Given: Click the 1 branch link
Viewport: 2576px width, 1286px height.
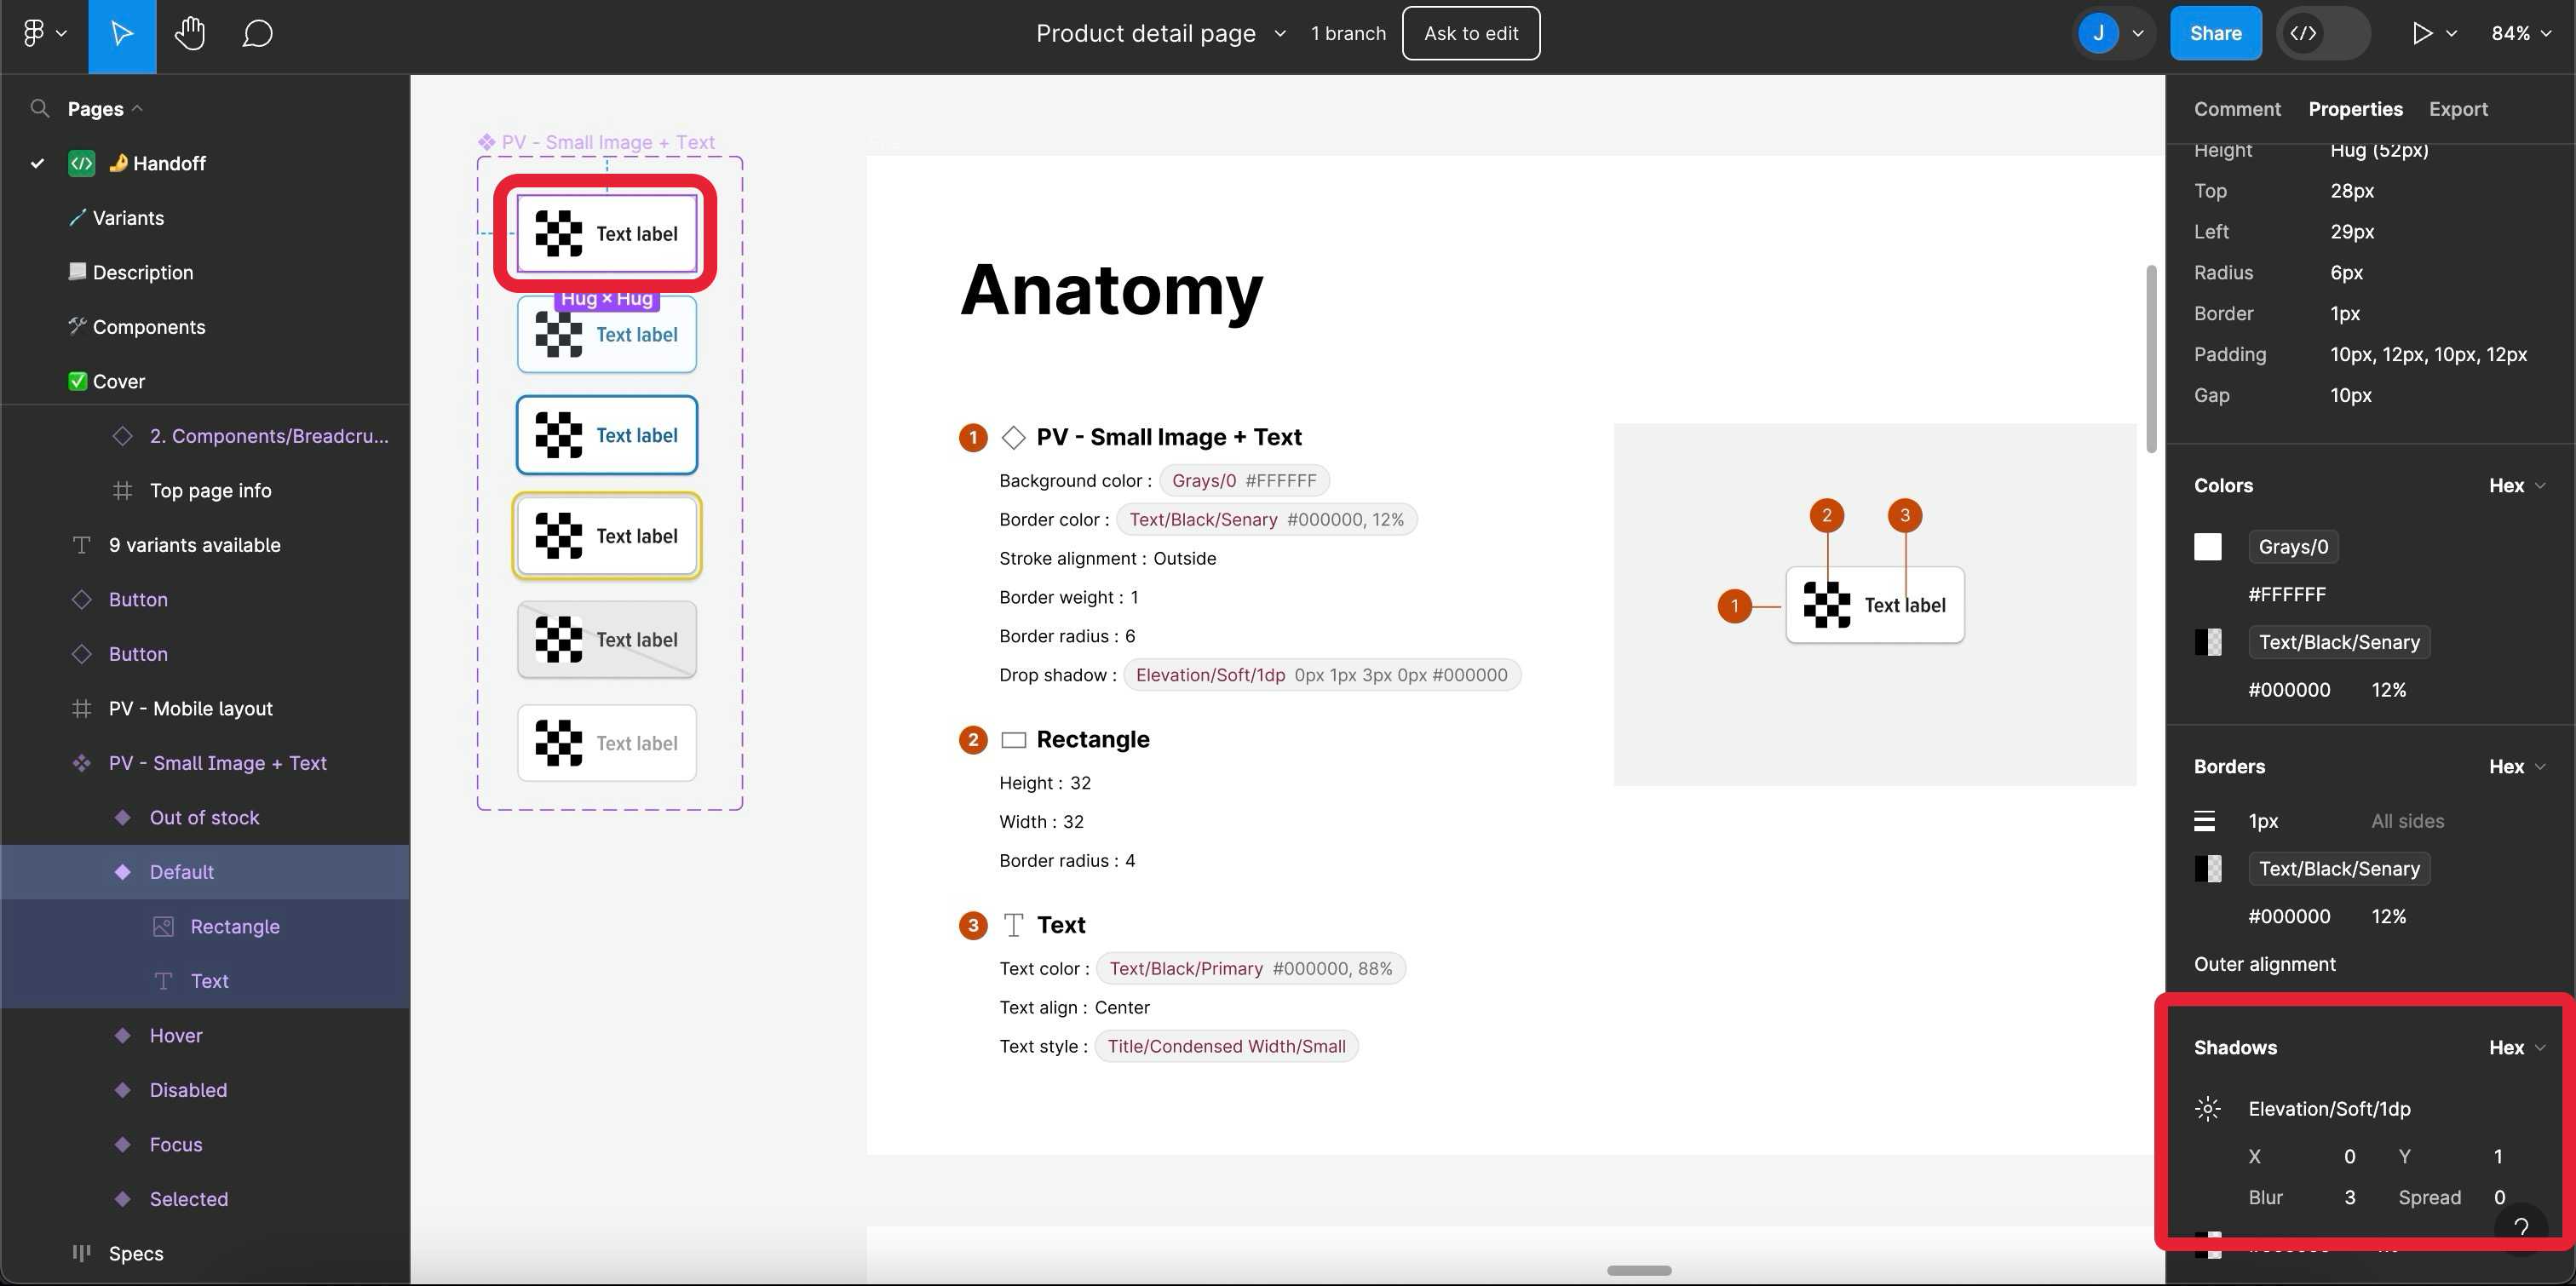Looking at the screenshot, I should click(1348, 33).
